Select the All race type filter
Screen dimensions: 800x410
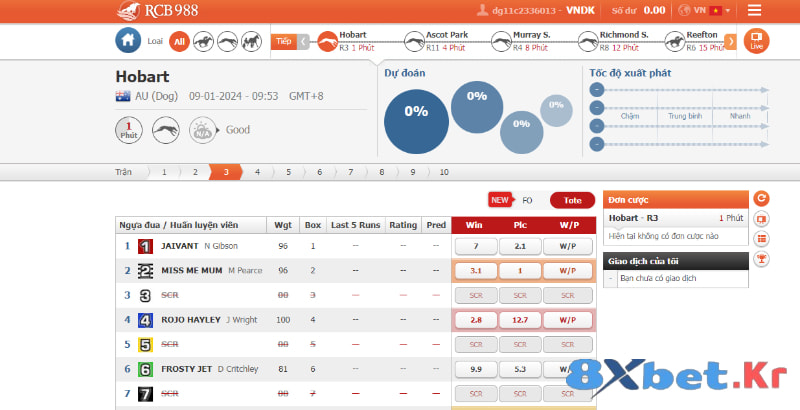tap(178, 41)
